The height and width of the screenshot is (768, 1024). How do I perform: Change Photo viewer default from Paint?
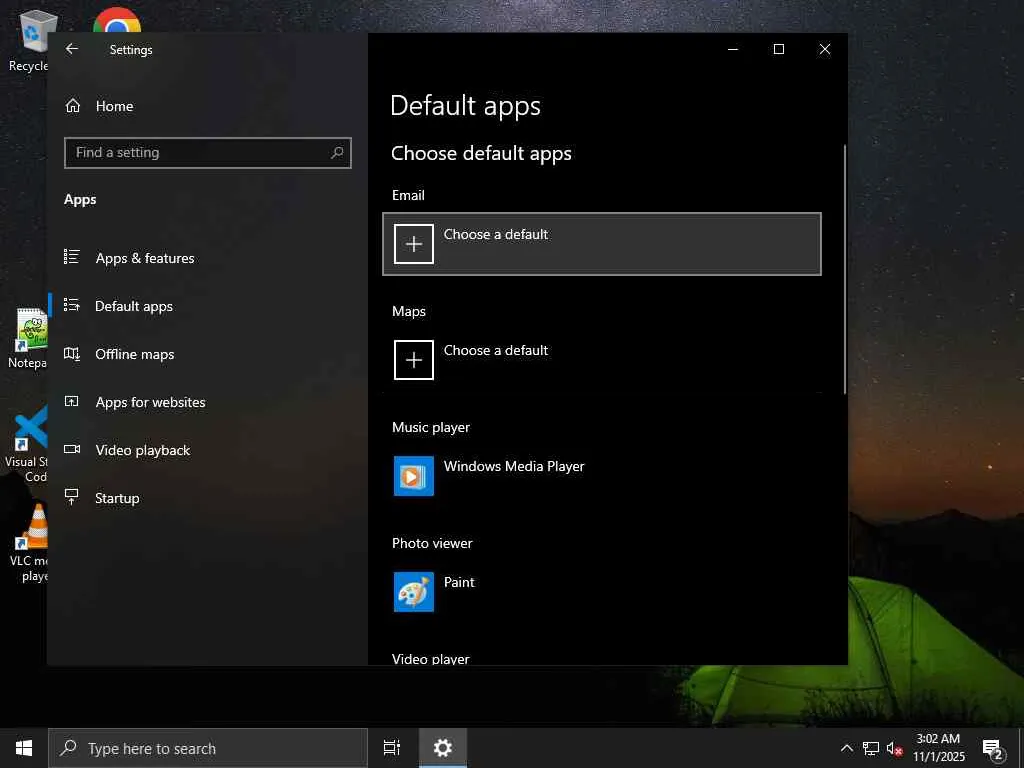[601, 592]
